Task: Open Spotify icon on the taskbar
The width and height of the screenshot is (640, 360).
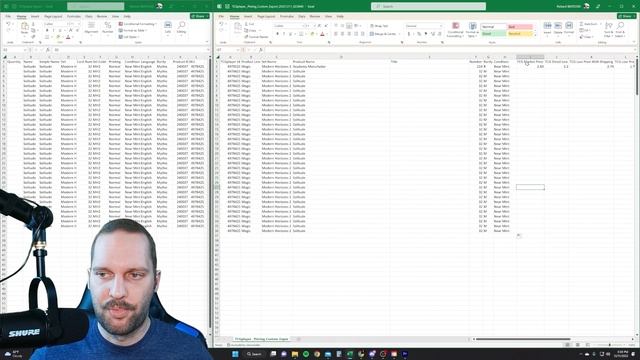Action: click(306, 354)
